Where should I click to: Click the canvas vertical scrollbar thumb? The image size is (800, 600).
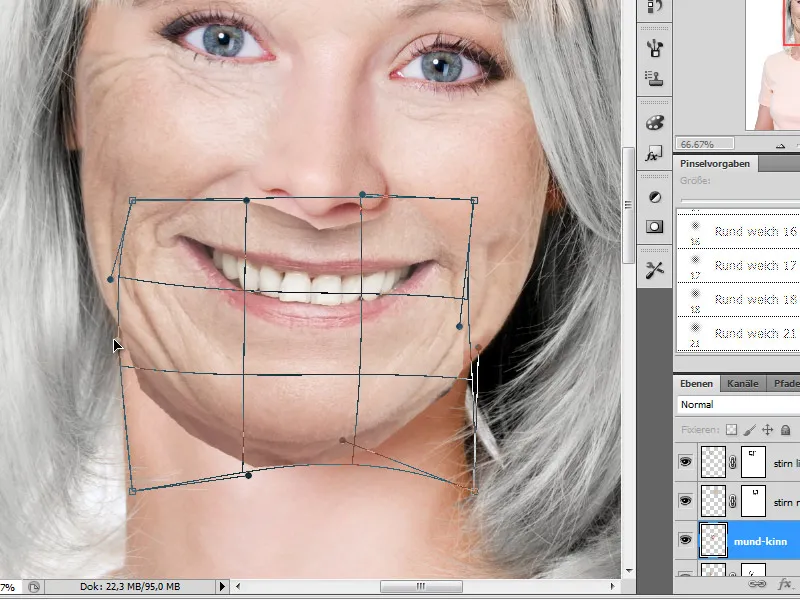pyautogui.click(x=629, y=205)
